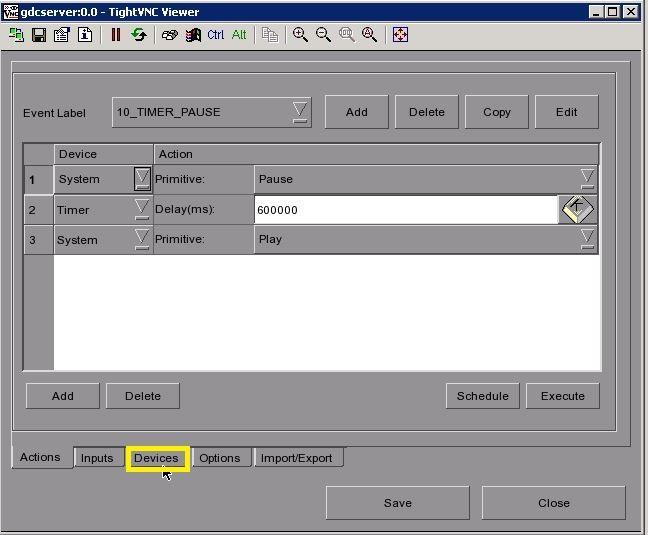Click the Refresh screen icon
The width and height of the screenshot is (648, 535).
point(139,35)
